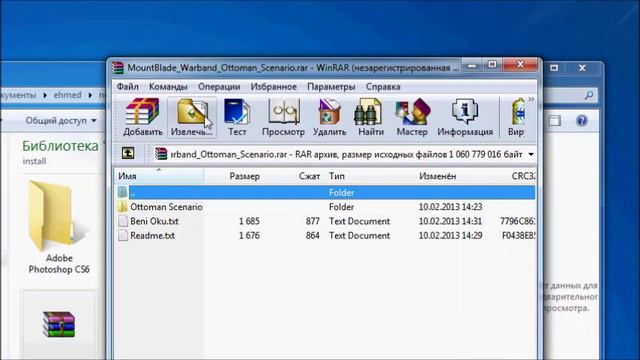Select the parent folder '..' row

point(325,192)
